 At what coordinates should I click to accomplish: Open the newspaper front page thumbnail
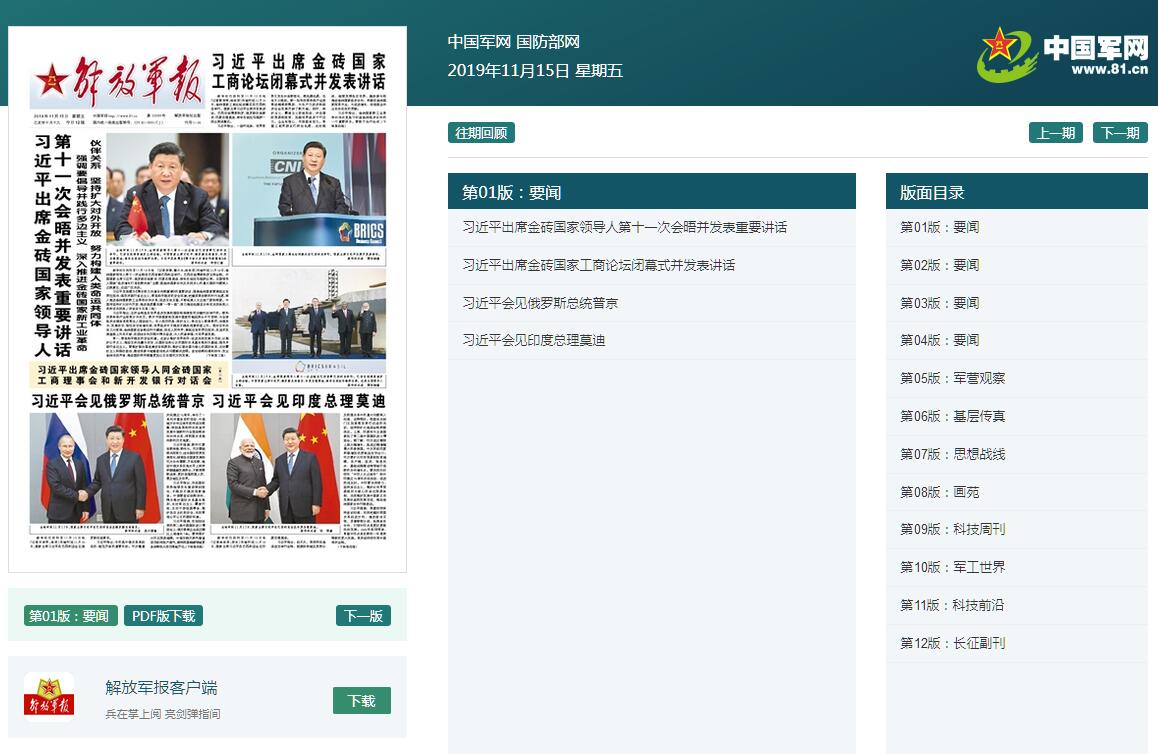pos(207,299)
